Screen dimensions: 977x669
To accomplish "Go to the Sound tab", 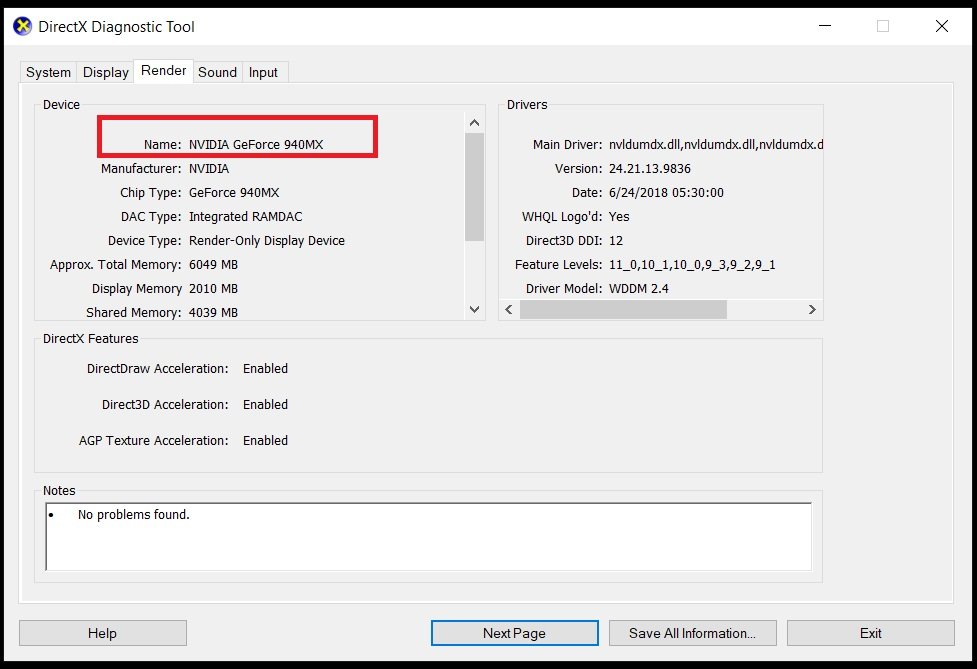I will tap(217, 72).
